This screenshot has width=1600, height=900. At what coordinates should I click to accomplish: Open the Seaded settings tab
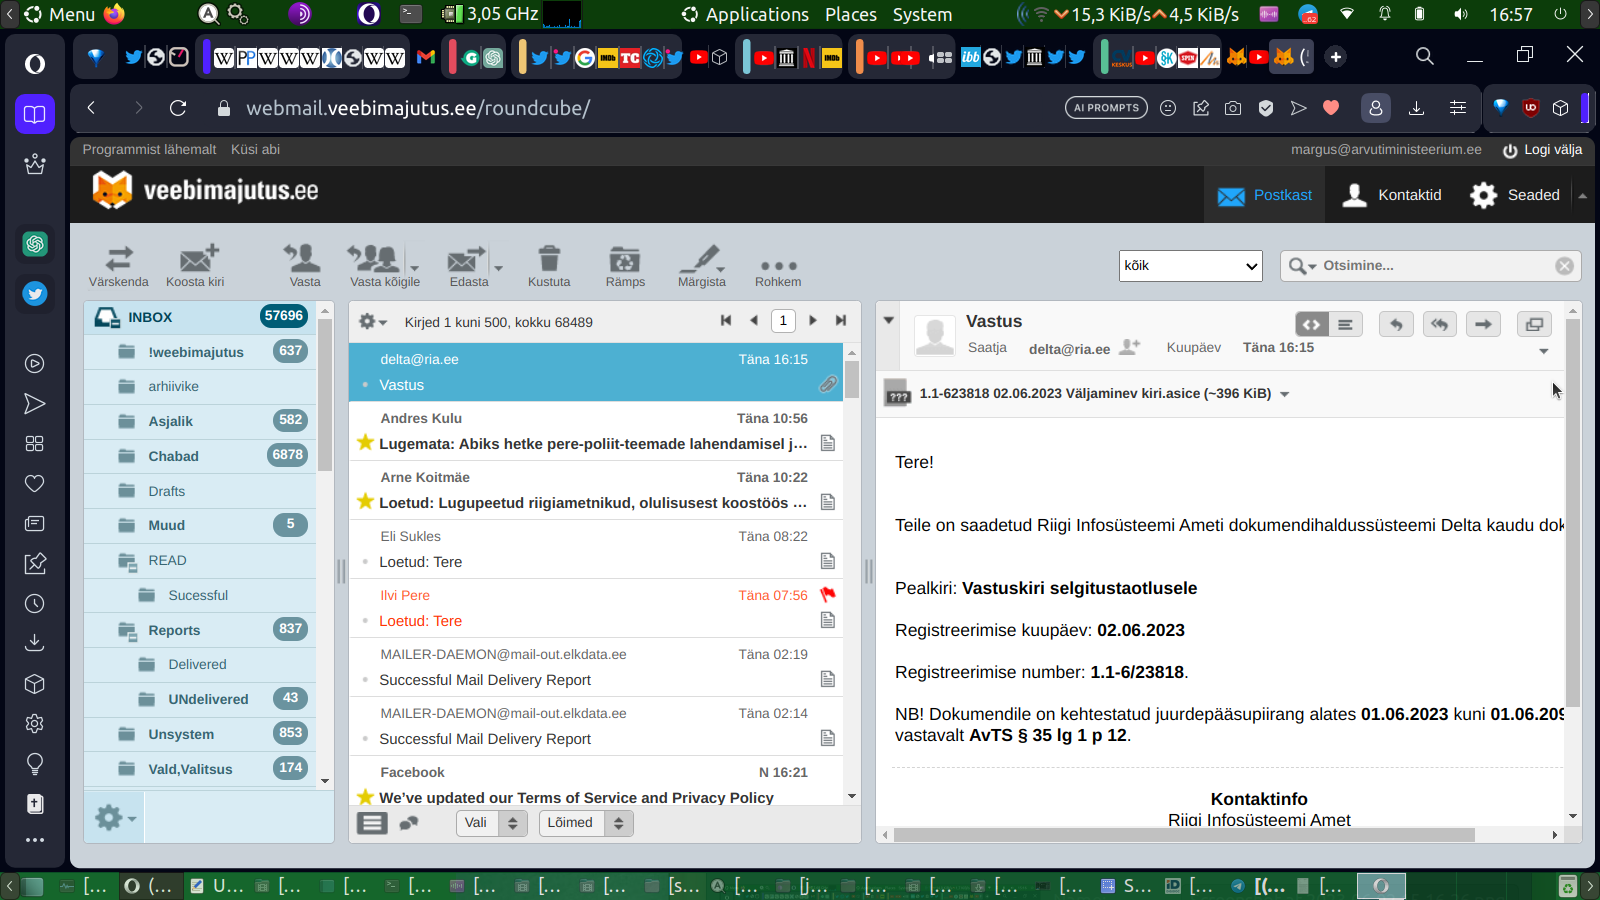1514,195
